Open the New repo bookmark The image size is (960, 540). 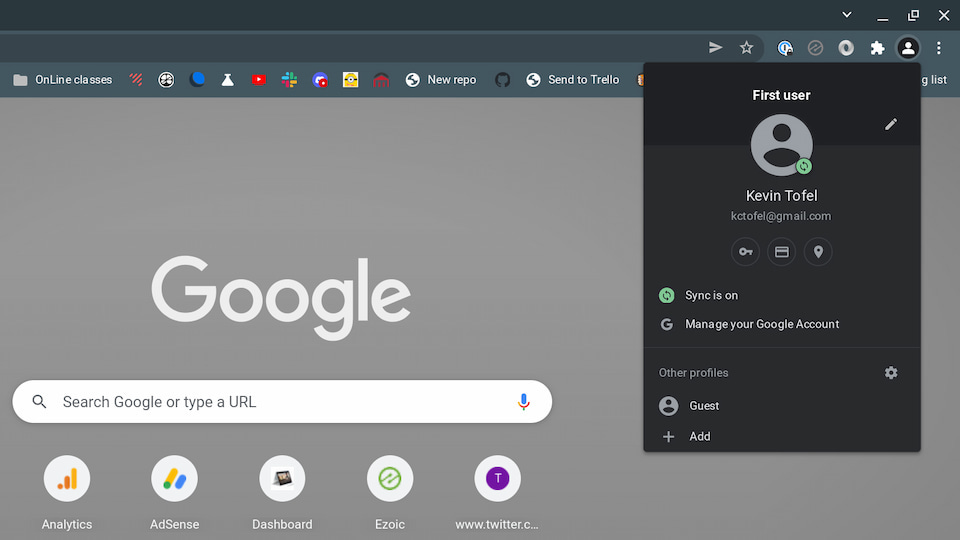(441, 80)
